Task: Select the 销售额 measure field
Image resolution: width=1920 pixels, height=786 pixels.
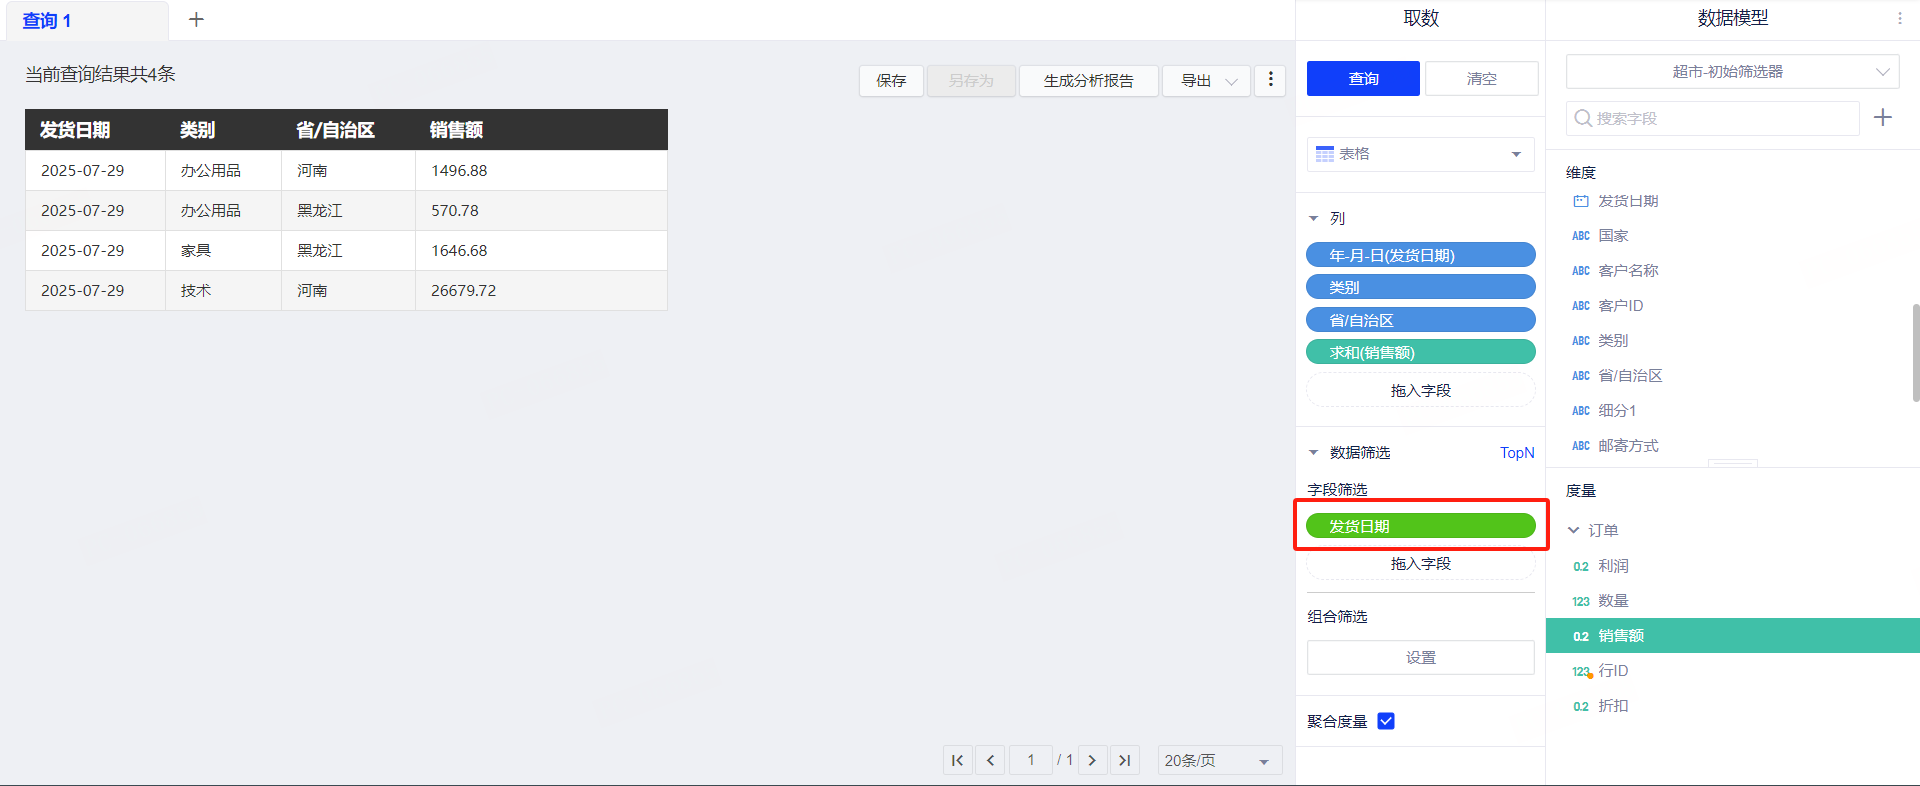Action: pyautogui.click(x=1620, y=636)
